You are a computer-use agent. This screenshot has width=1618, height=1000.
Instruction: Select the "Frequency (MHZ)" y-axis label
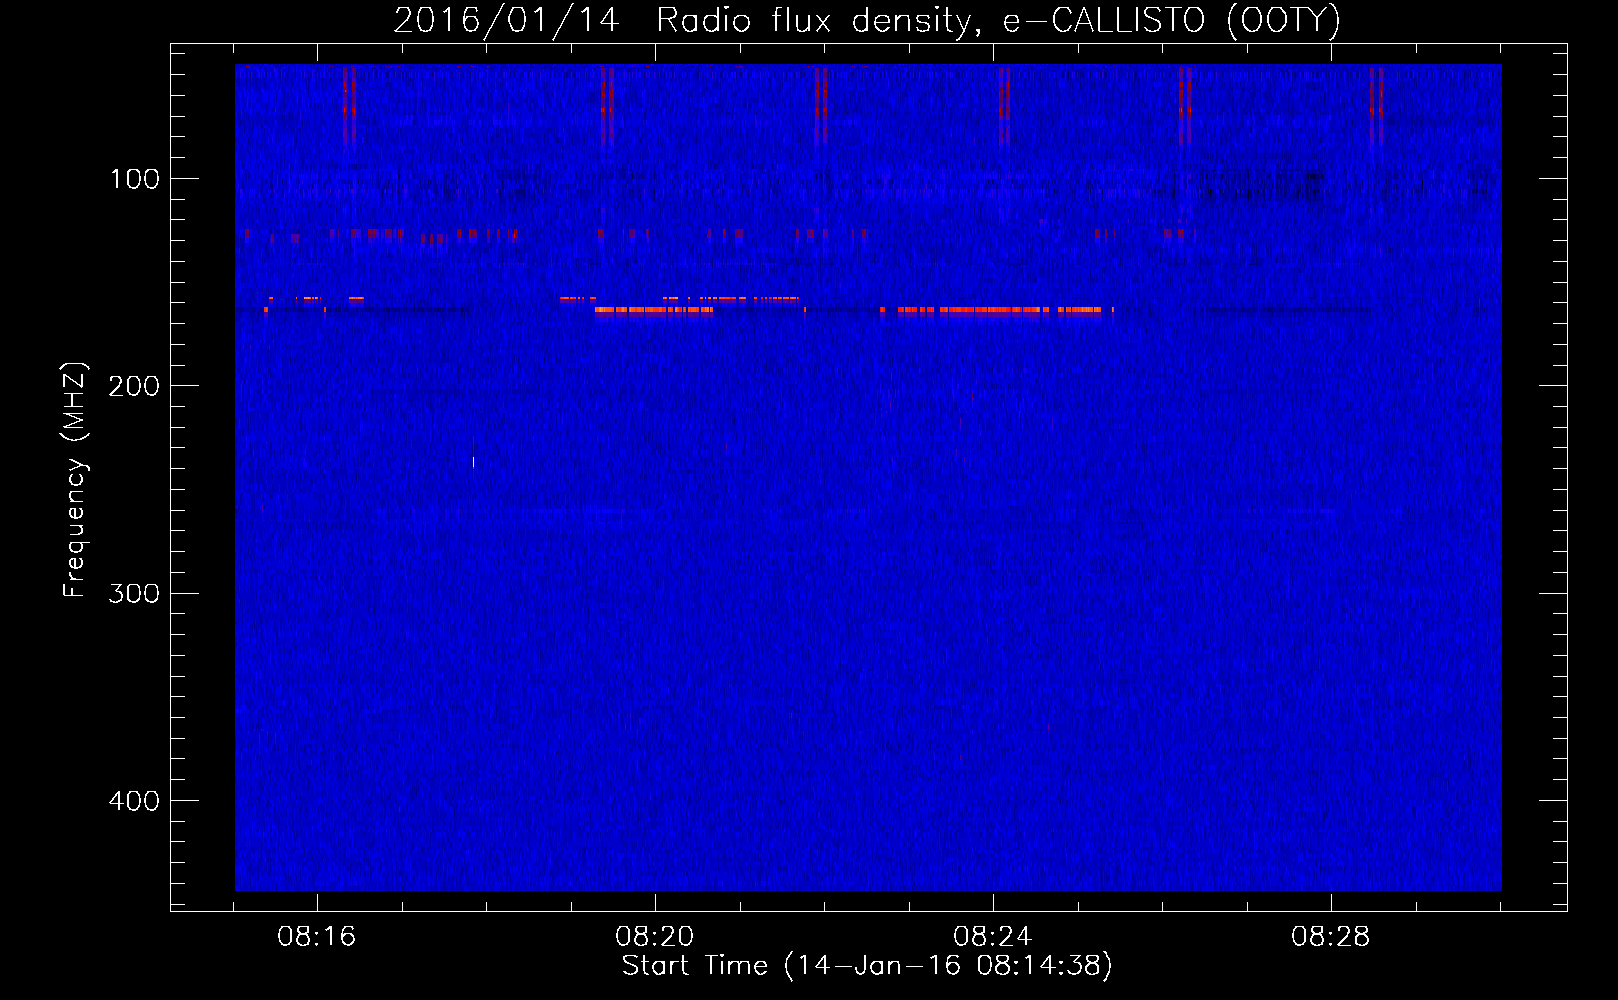pos(74,480)
